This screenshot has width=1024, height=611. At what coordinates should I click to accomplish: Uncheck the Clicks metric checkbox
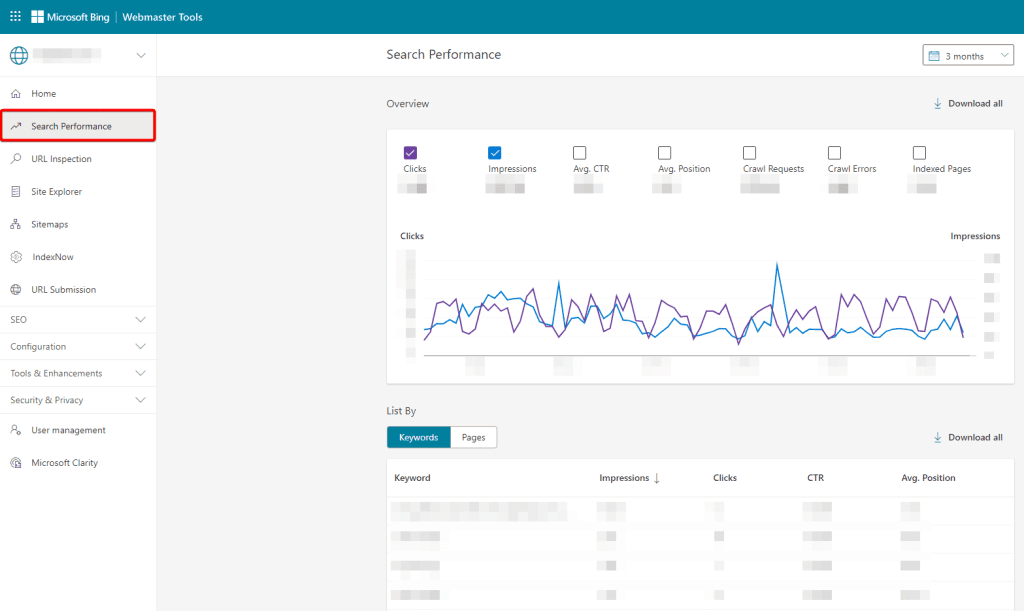pos(410,153)
